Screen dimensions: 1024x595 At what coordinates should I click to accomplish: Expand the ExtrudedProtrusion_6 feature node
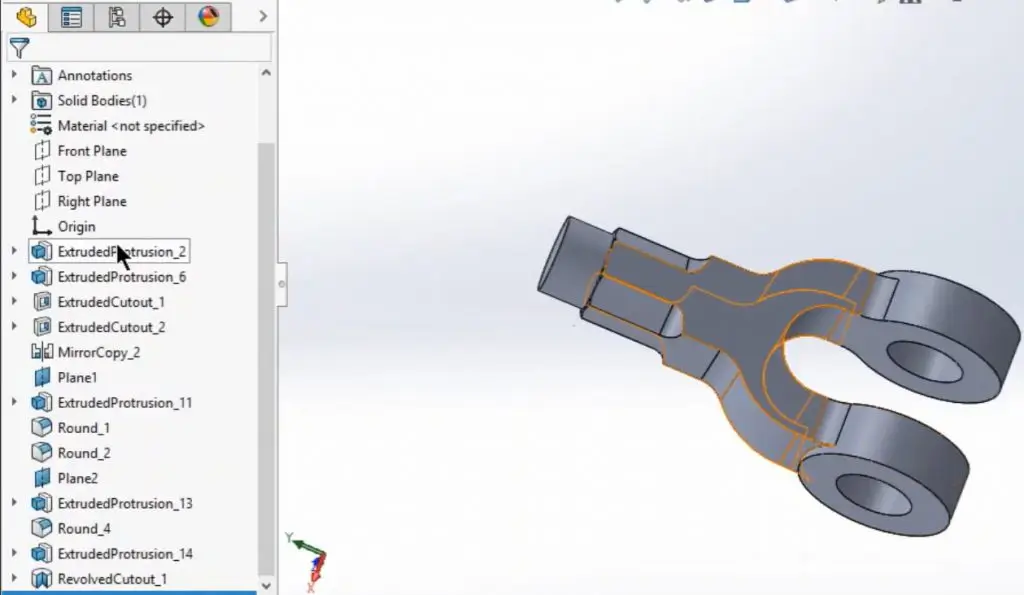click(x=14, y=276)
